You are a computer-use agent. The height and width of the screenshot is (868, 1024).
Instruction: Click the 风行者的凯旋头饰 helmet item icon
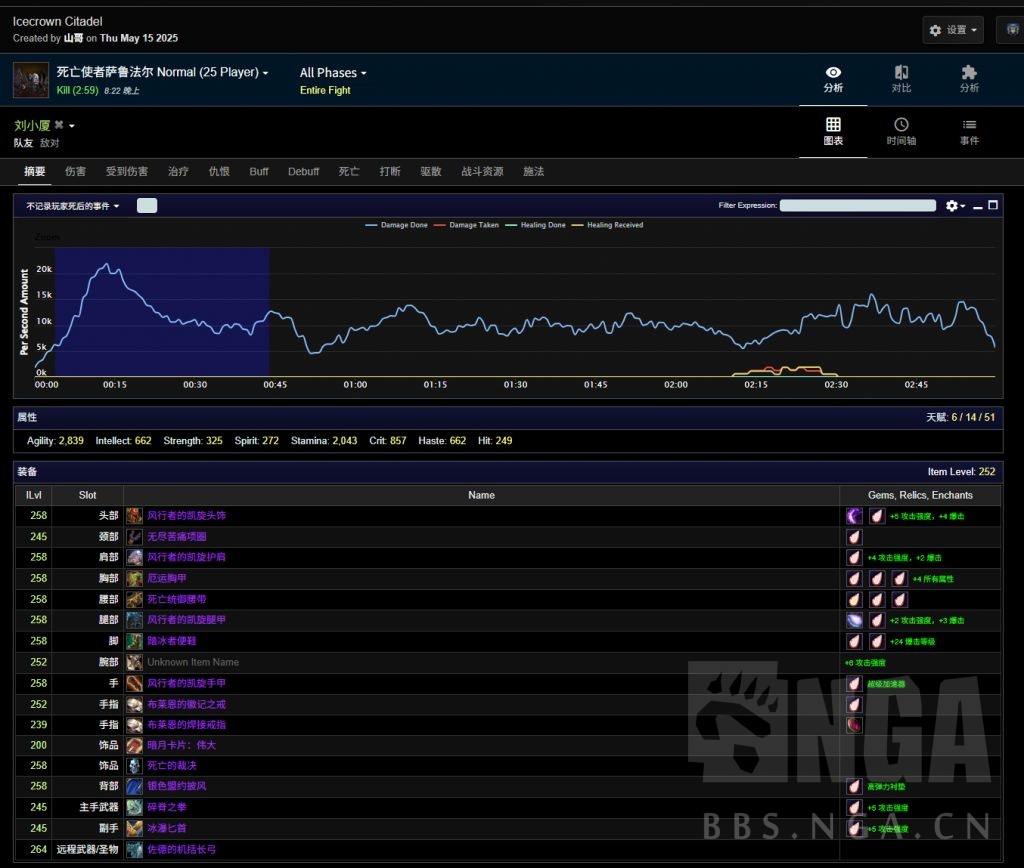click(134, 516)
